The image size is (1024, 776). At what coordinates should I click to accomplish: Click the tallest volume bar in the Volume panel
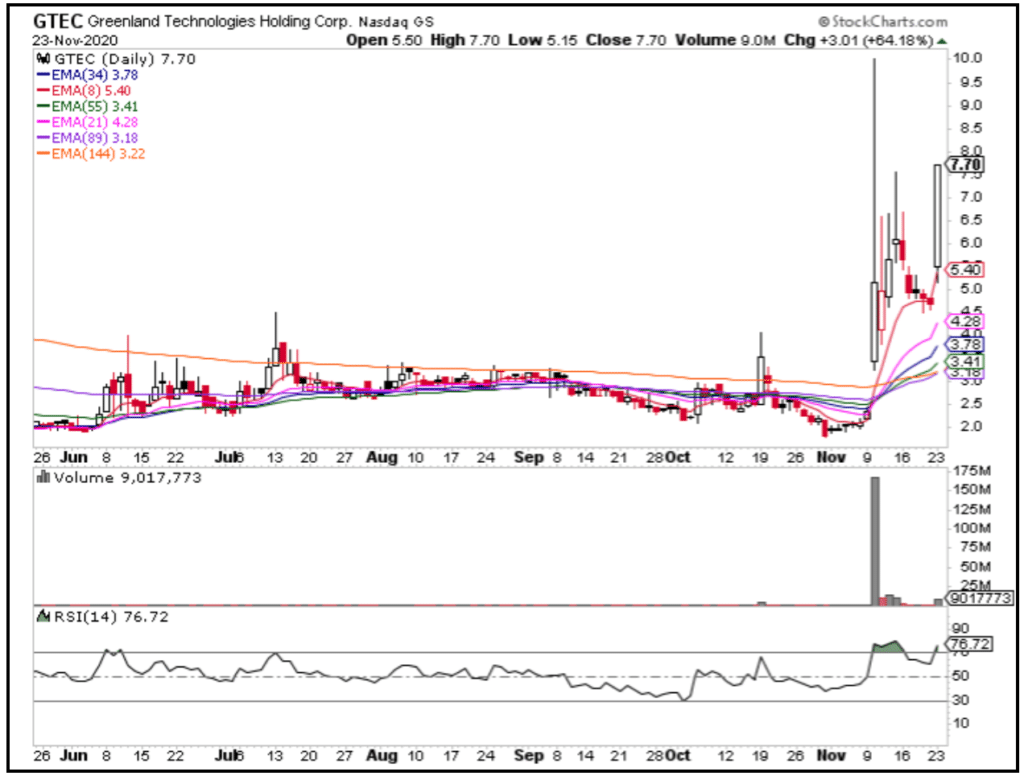pyautogui.click(x=875, y=541)
